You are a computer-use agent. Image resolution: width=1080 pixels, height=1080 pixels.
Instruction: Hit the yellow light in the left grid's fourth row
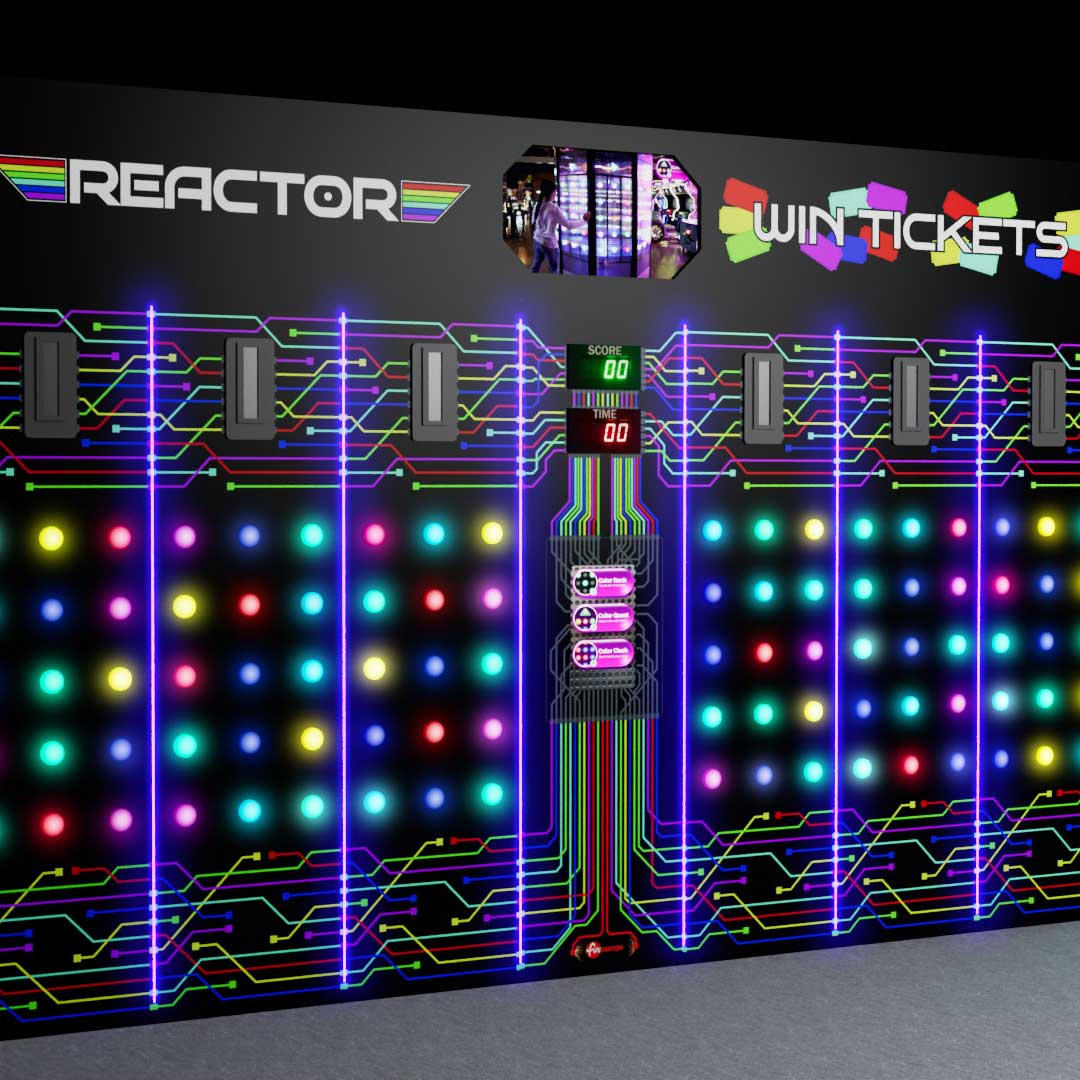(x=312, y=738)
